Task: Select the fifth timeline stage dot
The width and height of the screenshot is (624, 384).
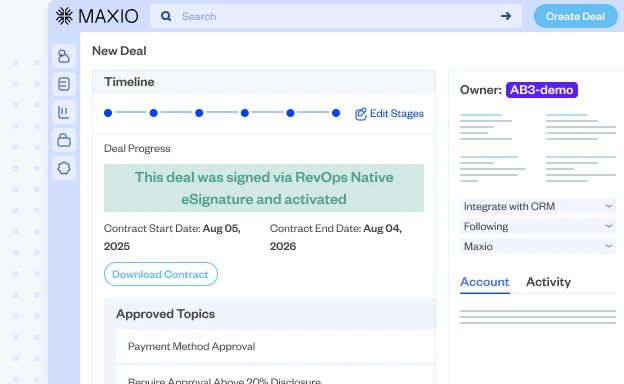Action: click(x=290, y=113)
